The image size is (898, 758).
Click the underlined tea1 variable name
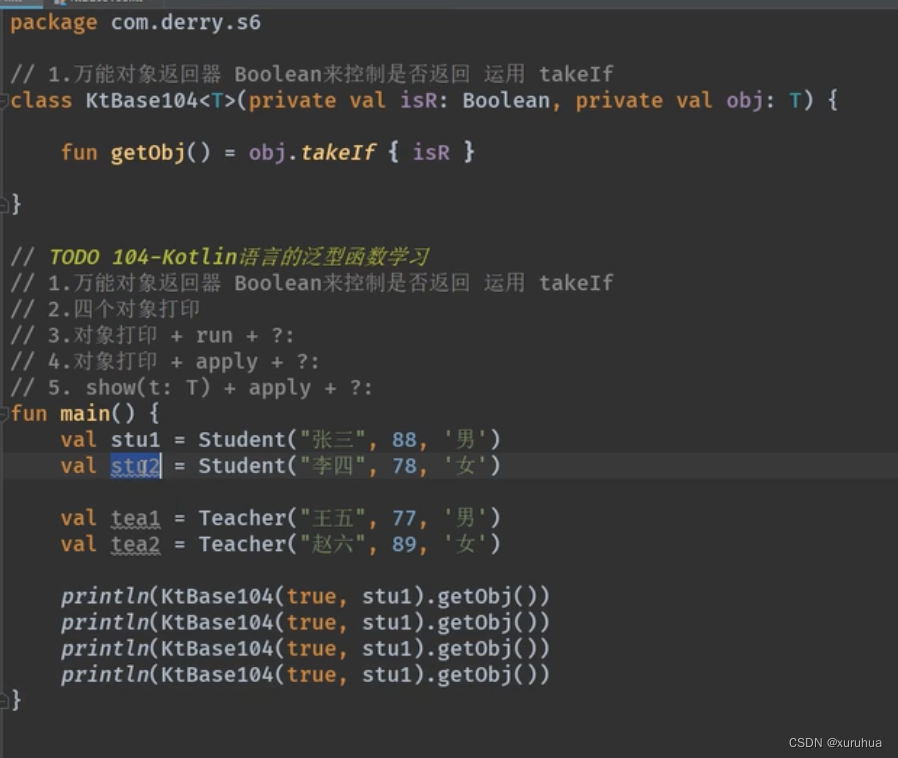(x=135, y=518)
